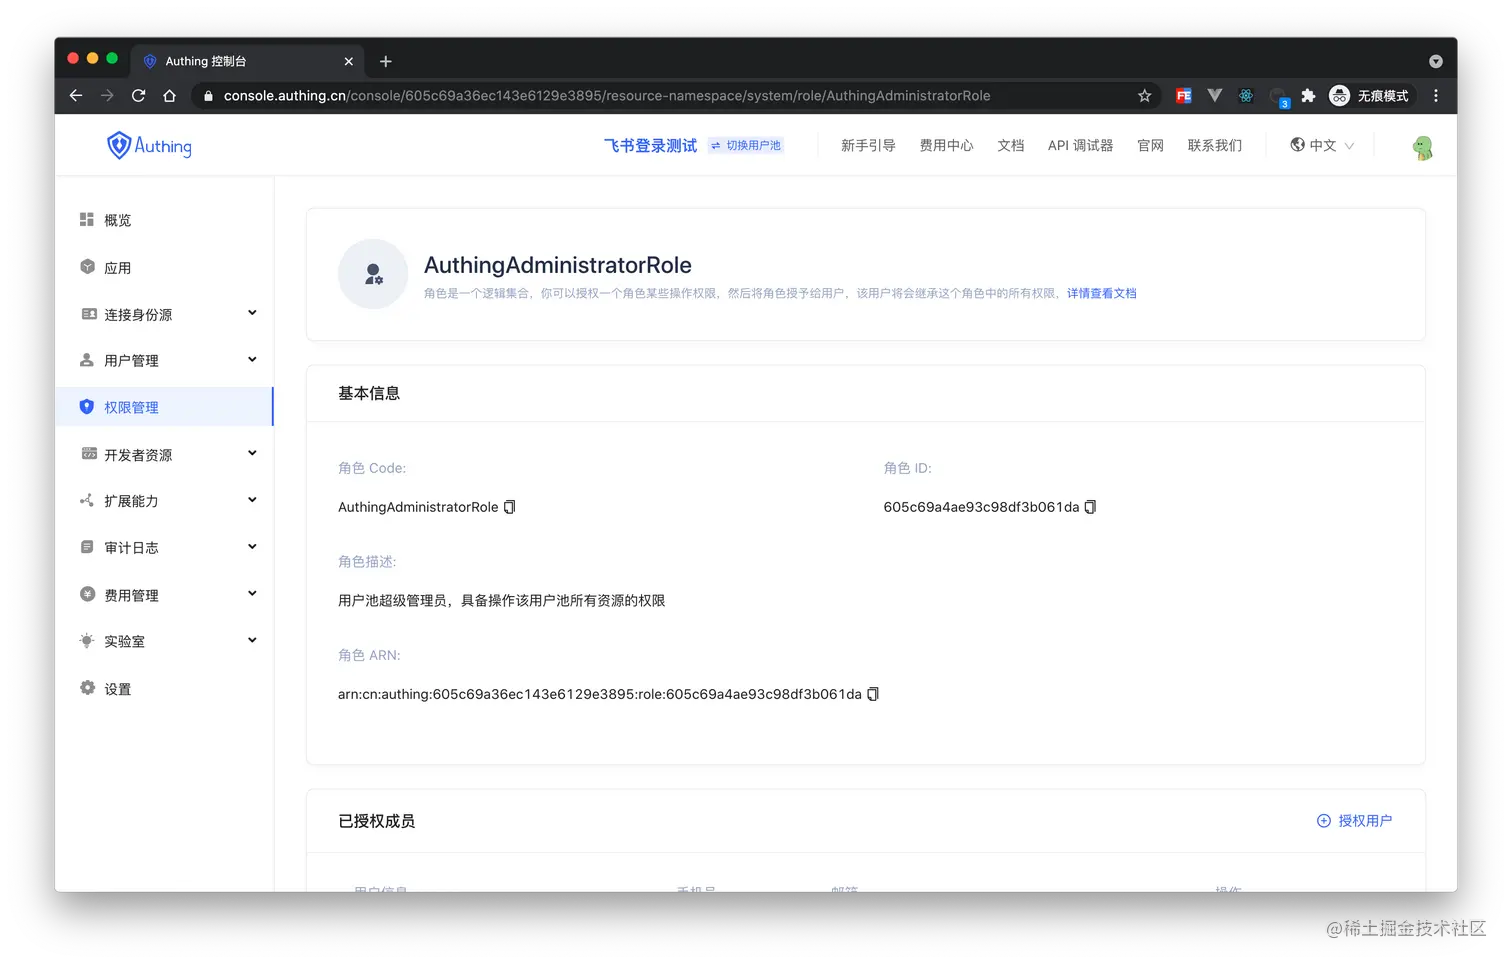Image resolution: width=1512 pixels, height=964 pixels.
Task: Click the React DevTools extension icon
Action: (1246, 96)
